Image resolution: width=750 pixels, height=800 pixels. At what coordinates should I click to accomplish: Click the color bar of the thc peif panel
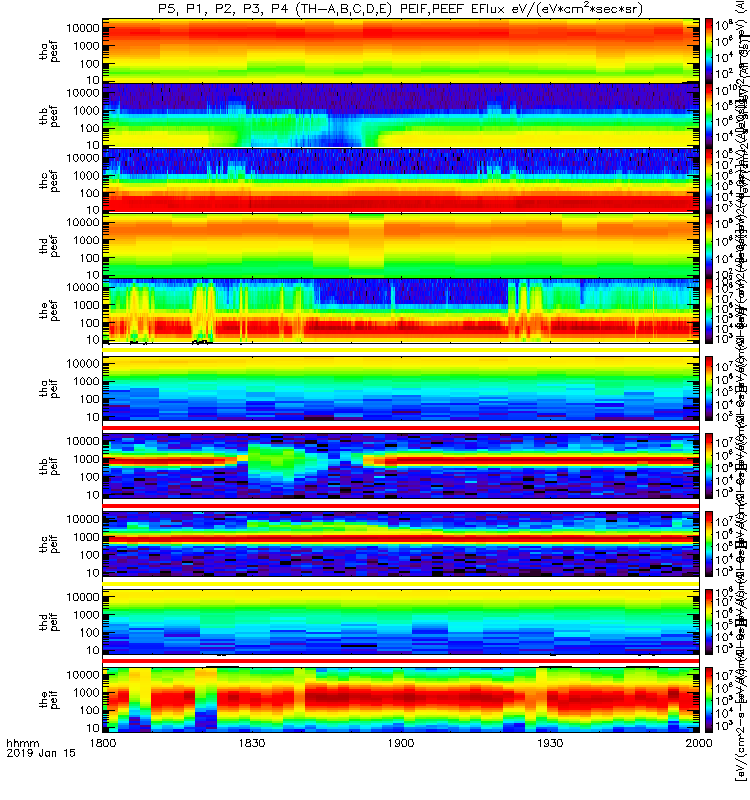point(709,544)
